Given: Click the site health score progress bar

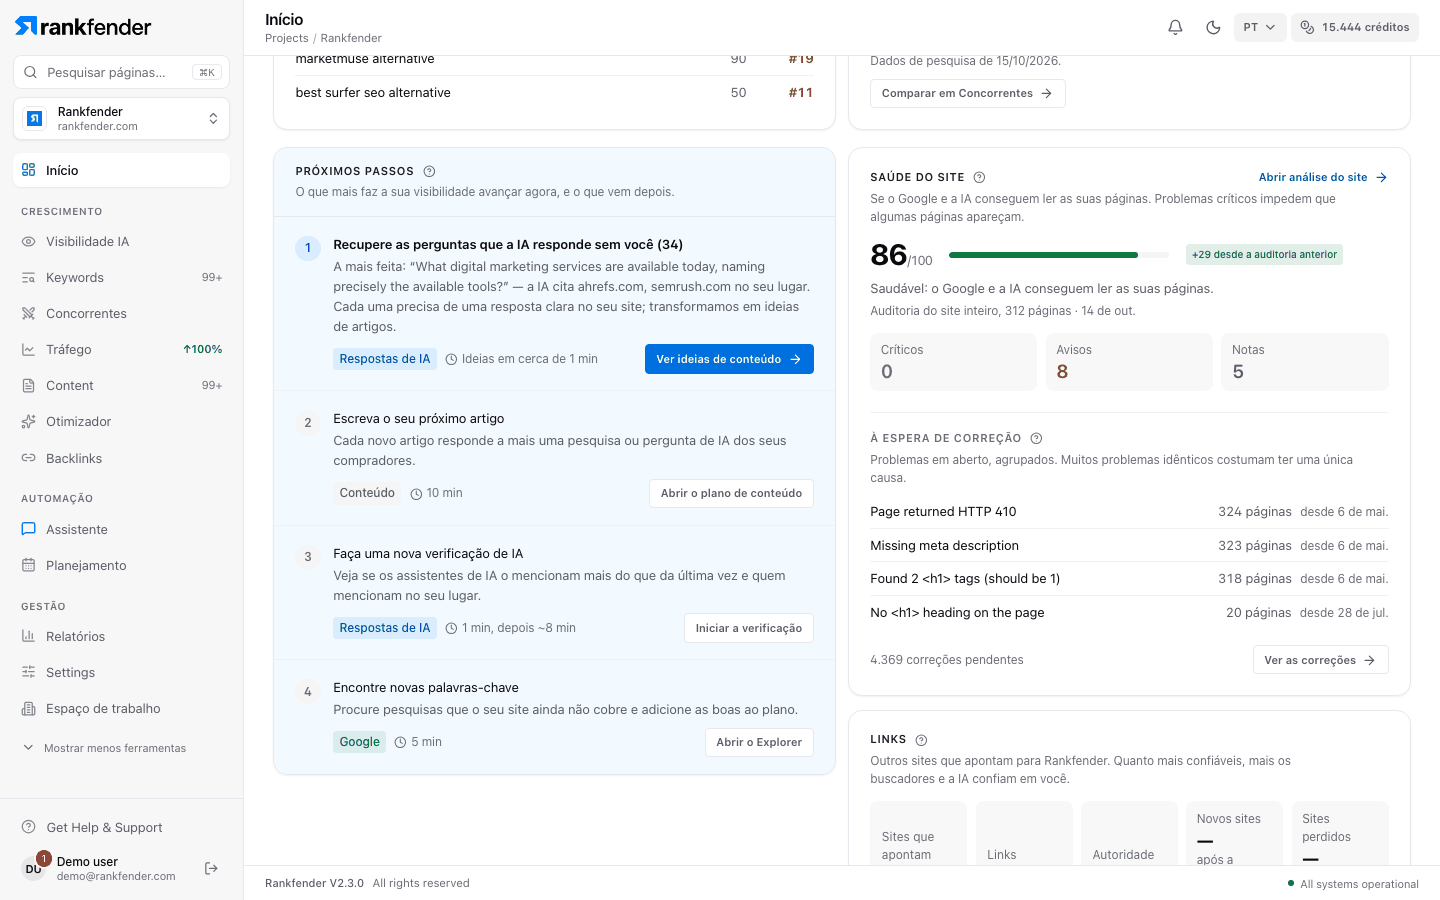Looking at the screenshot, I should [x=1058, y=255].
